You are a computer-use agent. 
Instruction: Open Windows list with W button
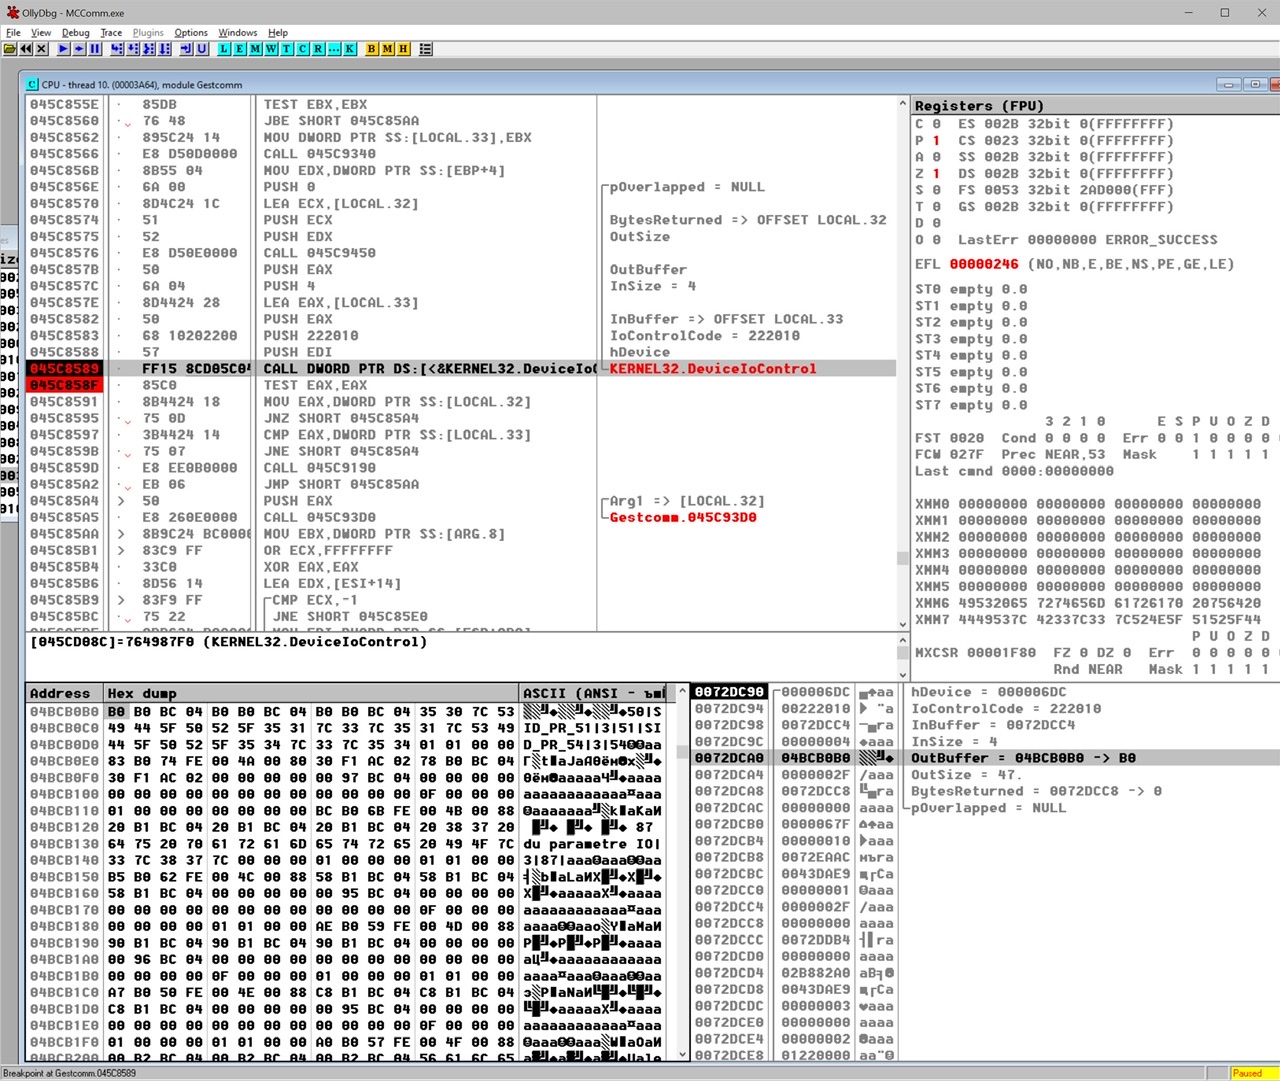coord(271,49)
